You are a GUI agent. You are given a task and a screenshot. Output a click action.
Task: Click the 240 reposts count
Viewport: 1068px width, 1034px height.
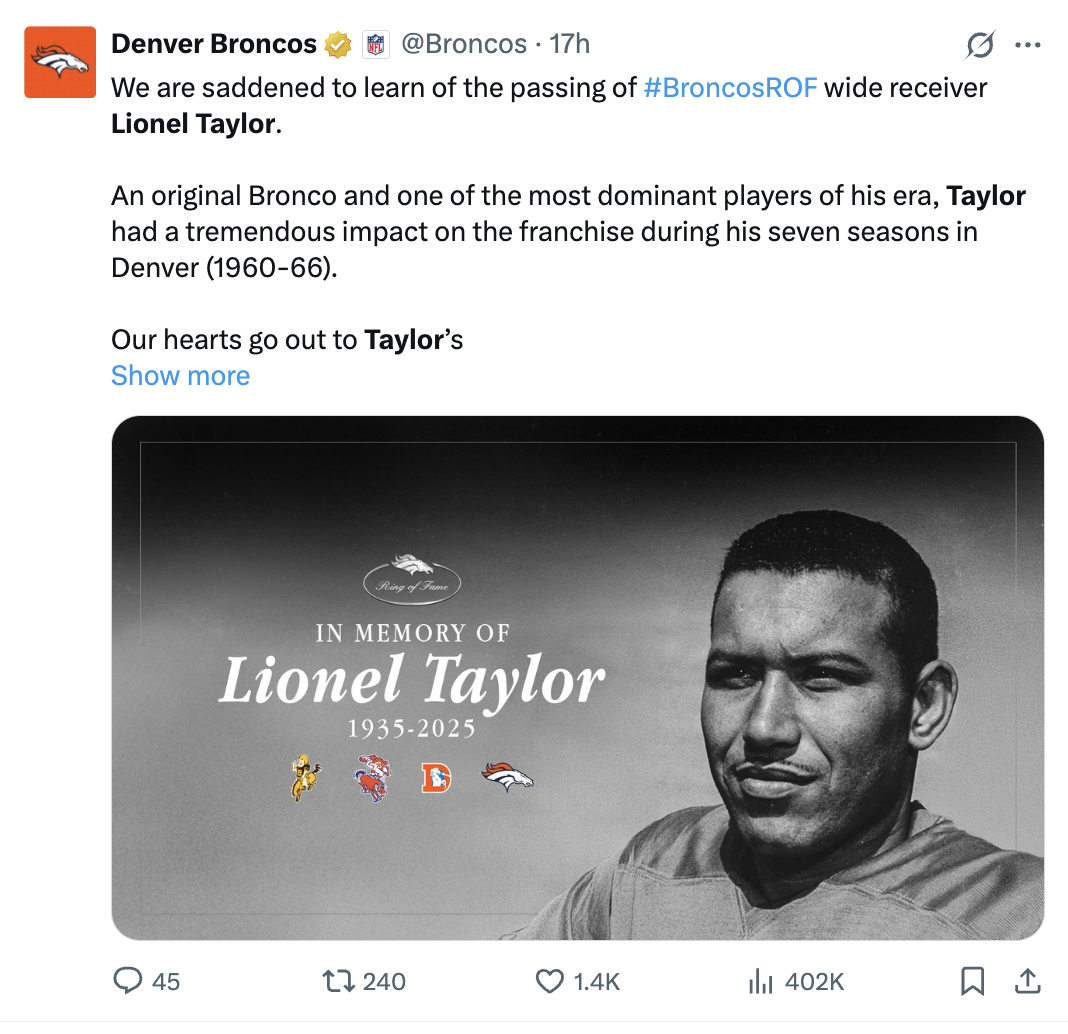point(384,981)
